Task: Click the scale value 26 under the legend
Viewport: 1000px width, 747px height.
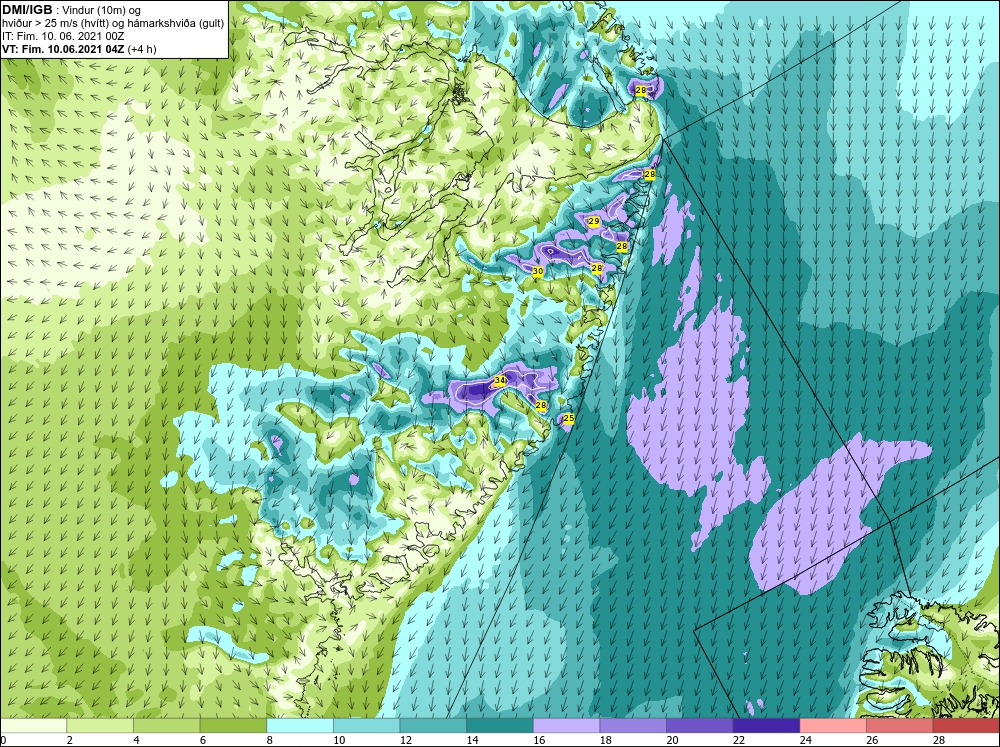Action: point(872,740)
